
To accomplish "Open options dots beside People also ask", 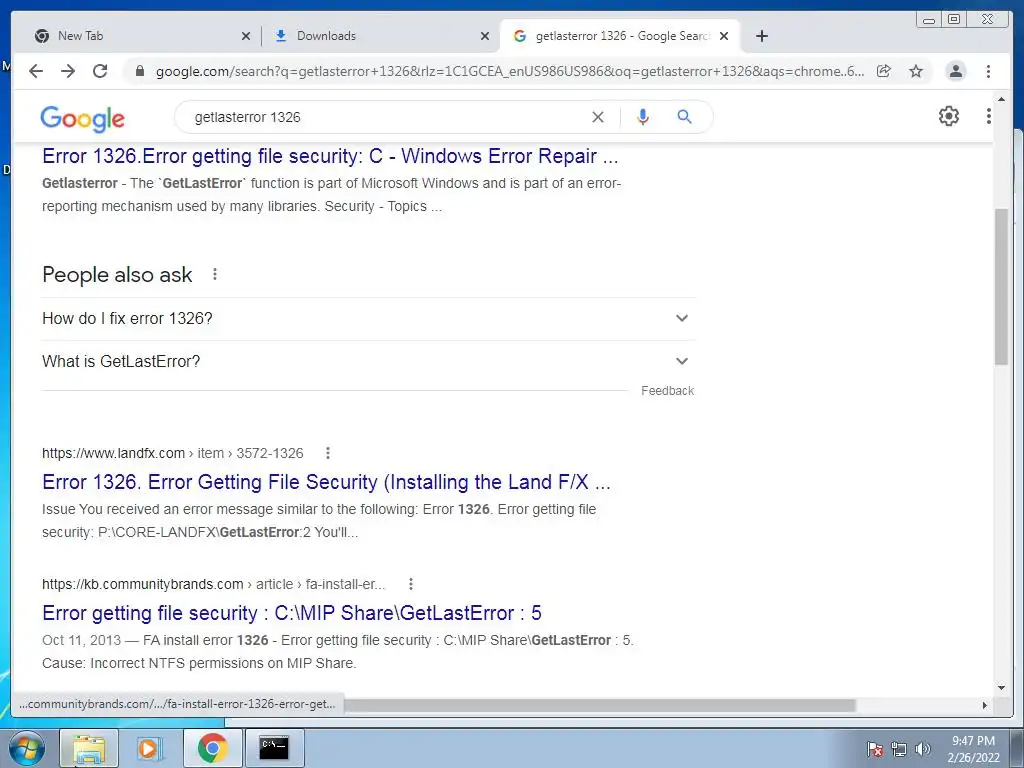I will 215,274.
